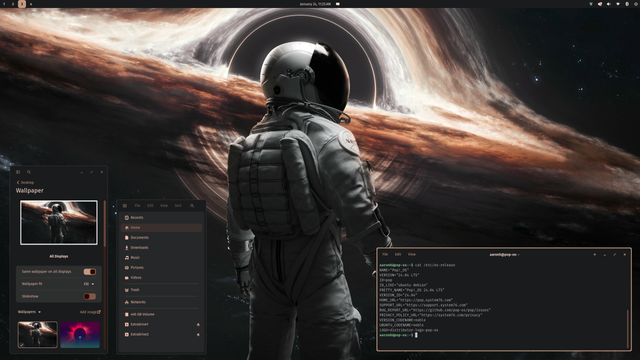Open the green tray icon in top panel
The image size is (640, 360).
point(591,4)
